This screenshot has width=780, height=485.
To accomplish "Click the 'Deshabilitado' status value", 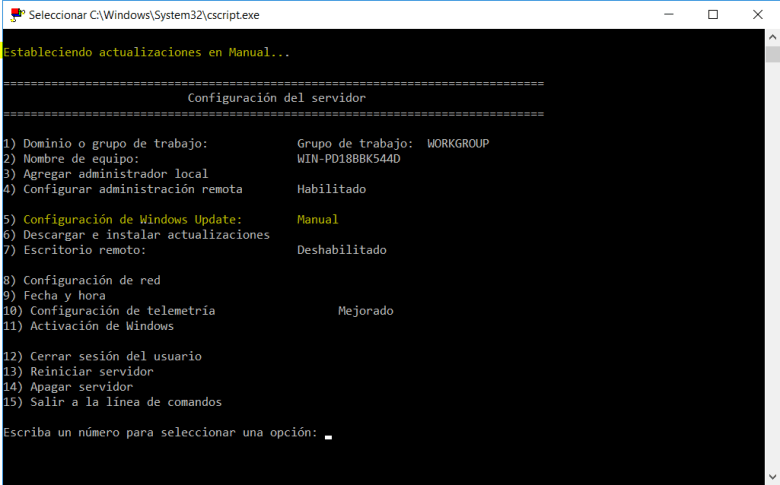I will [342, 250].
